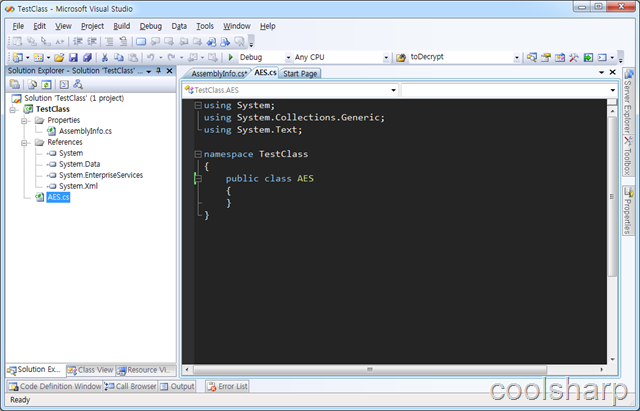Click the Save All icon
This screenshot has height=411, width=640.
pyautogui.click(x=87, y=58)
